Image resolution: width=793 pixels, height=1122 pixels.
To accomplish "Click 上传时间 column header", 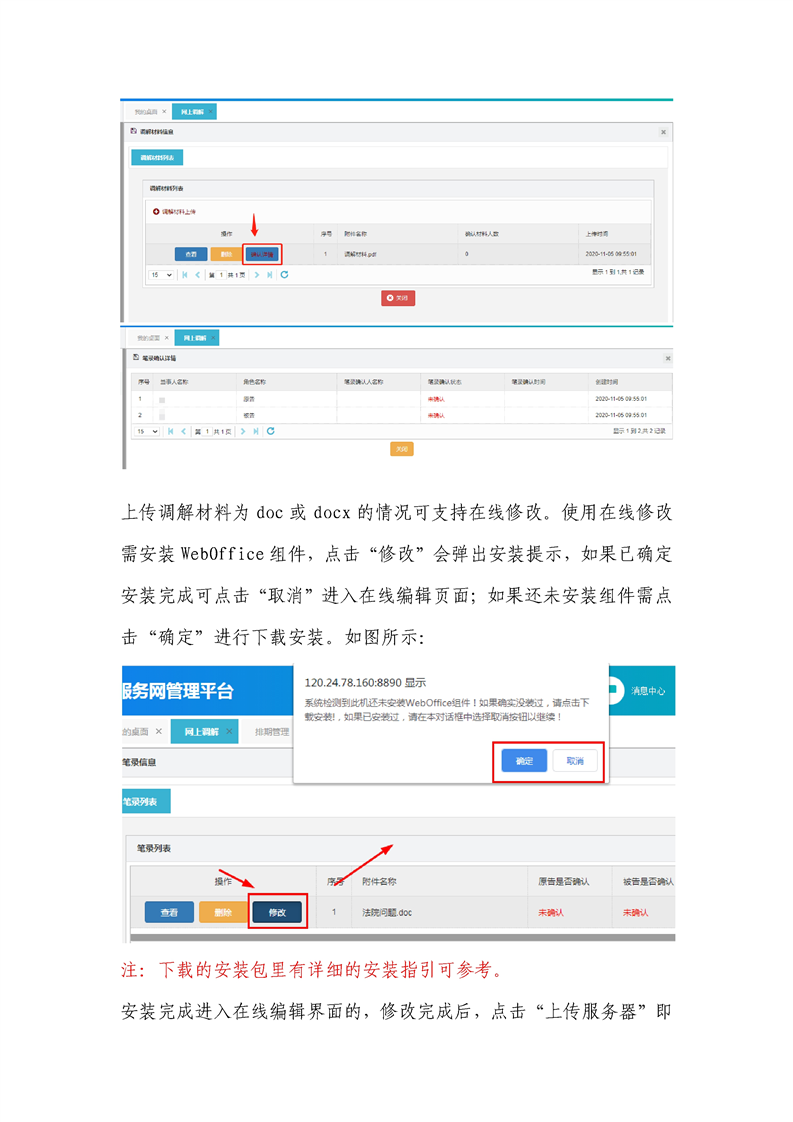I will point(597,234).
